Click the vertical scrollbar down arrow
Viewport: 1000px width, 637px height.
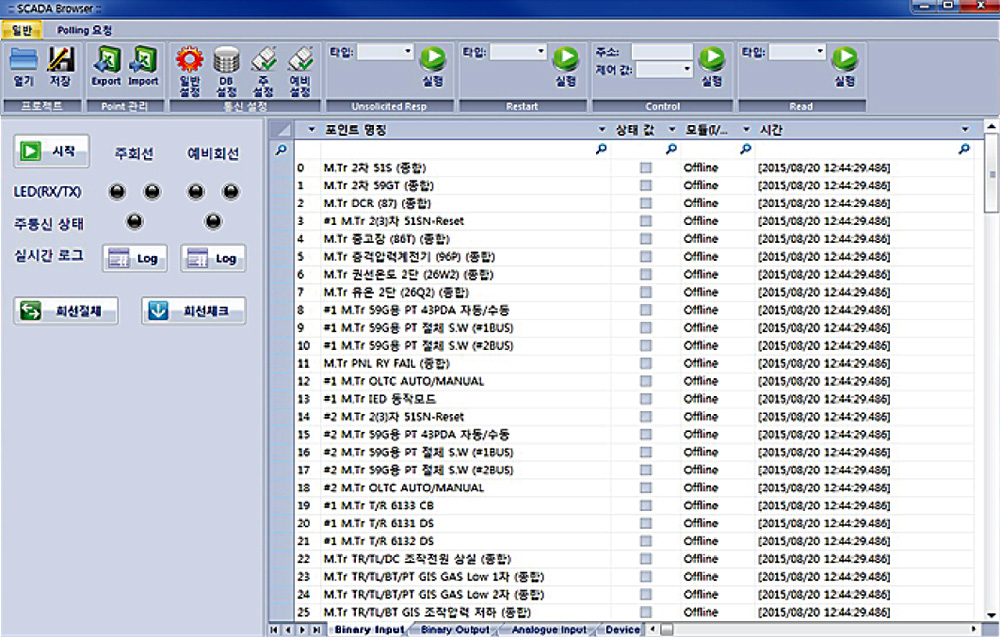pyautogui.click(x=992, y=615)
